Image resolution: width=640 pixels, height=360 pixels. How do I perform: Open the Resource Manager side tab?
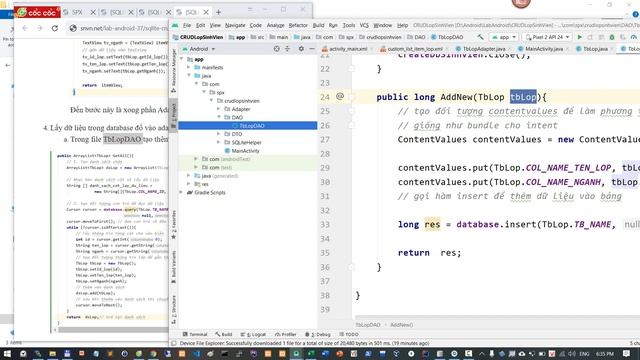173,70
